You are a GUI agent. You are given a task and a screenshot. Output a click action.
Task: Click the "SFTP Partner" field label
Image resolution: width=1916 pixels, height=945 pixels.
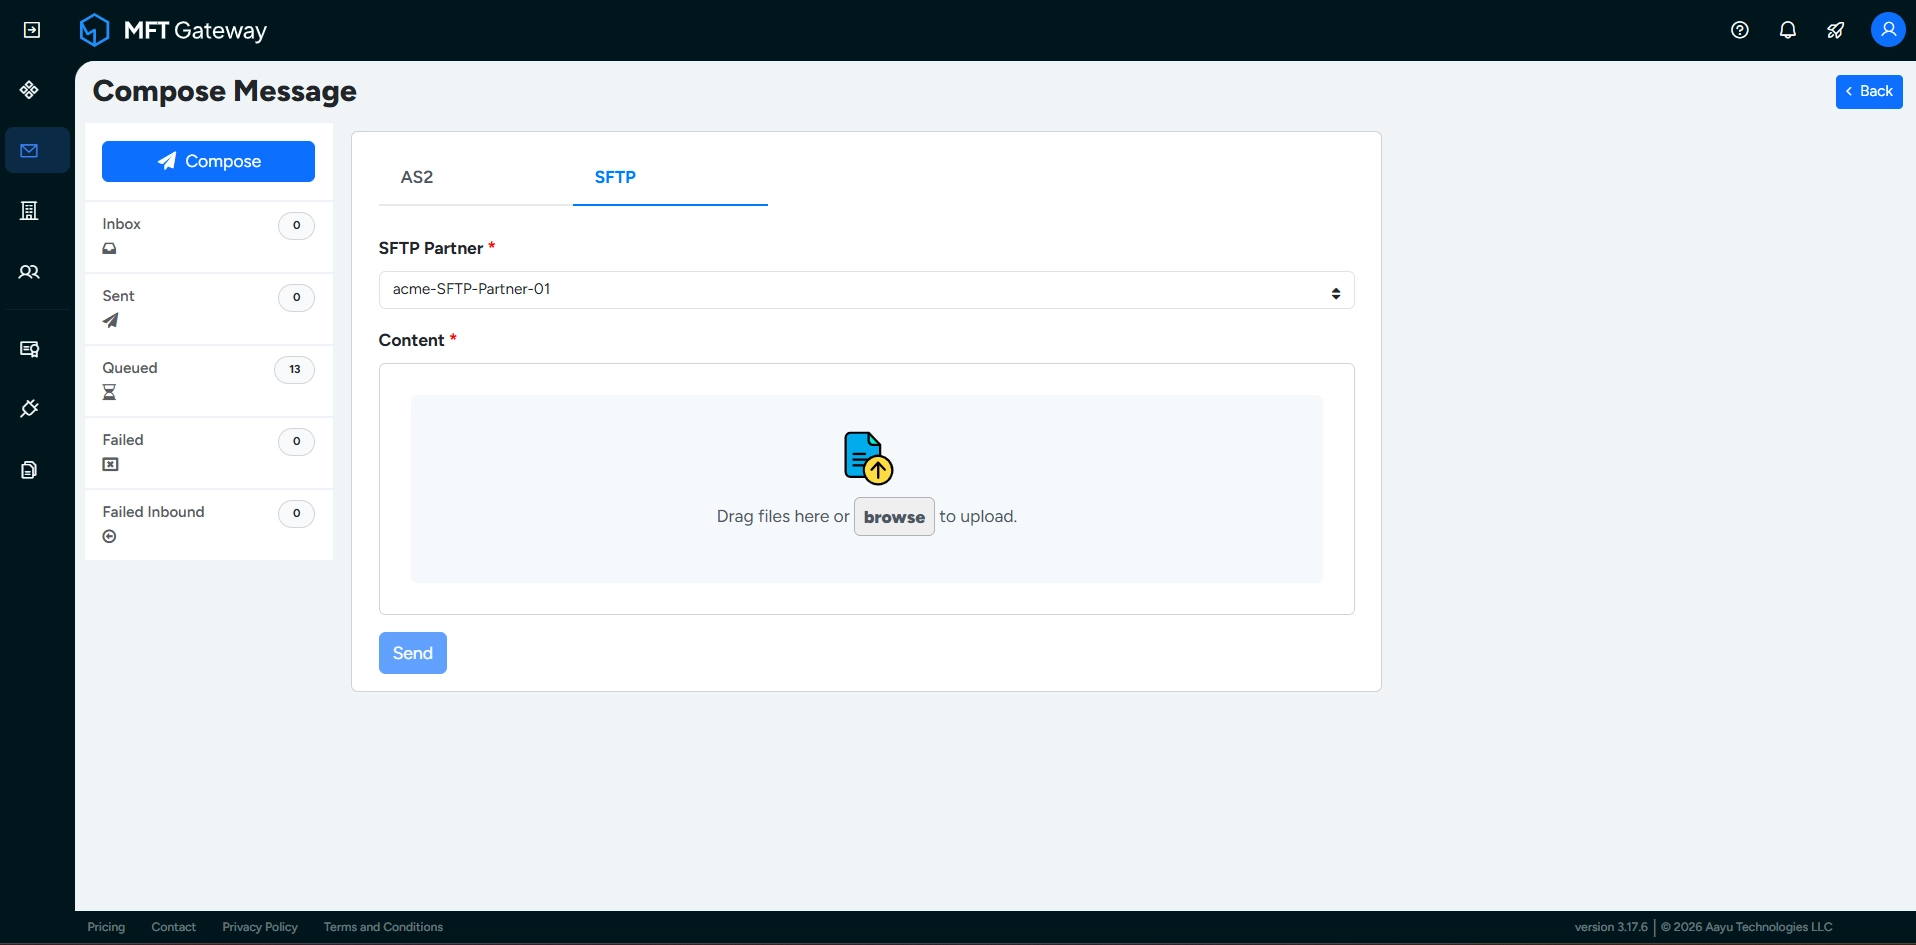click(431, 248)
